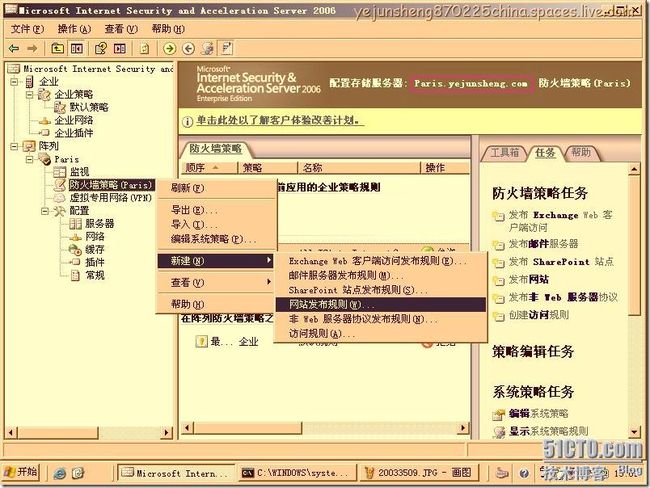Viewport: 650px width, 488px height.
Task: Choose 导出(E) in the context menu
Action: pyautogui.click(x=216, y=210)
